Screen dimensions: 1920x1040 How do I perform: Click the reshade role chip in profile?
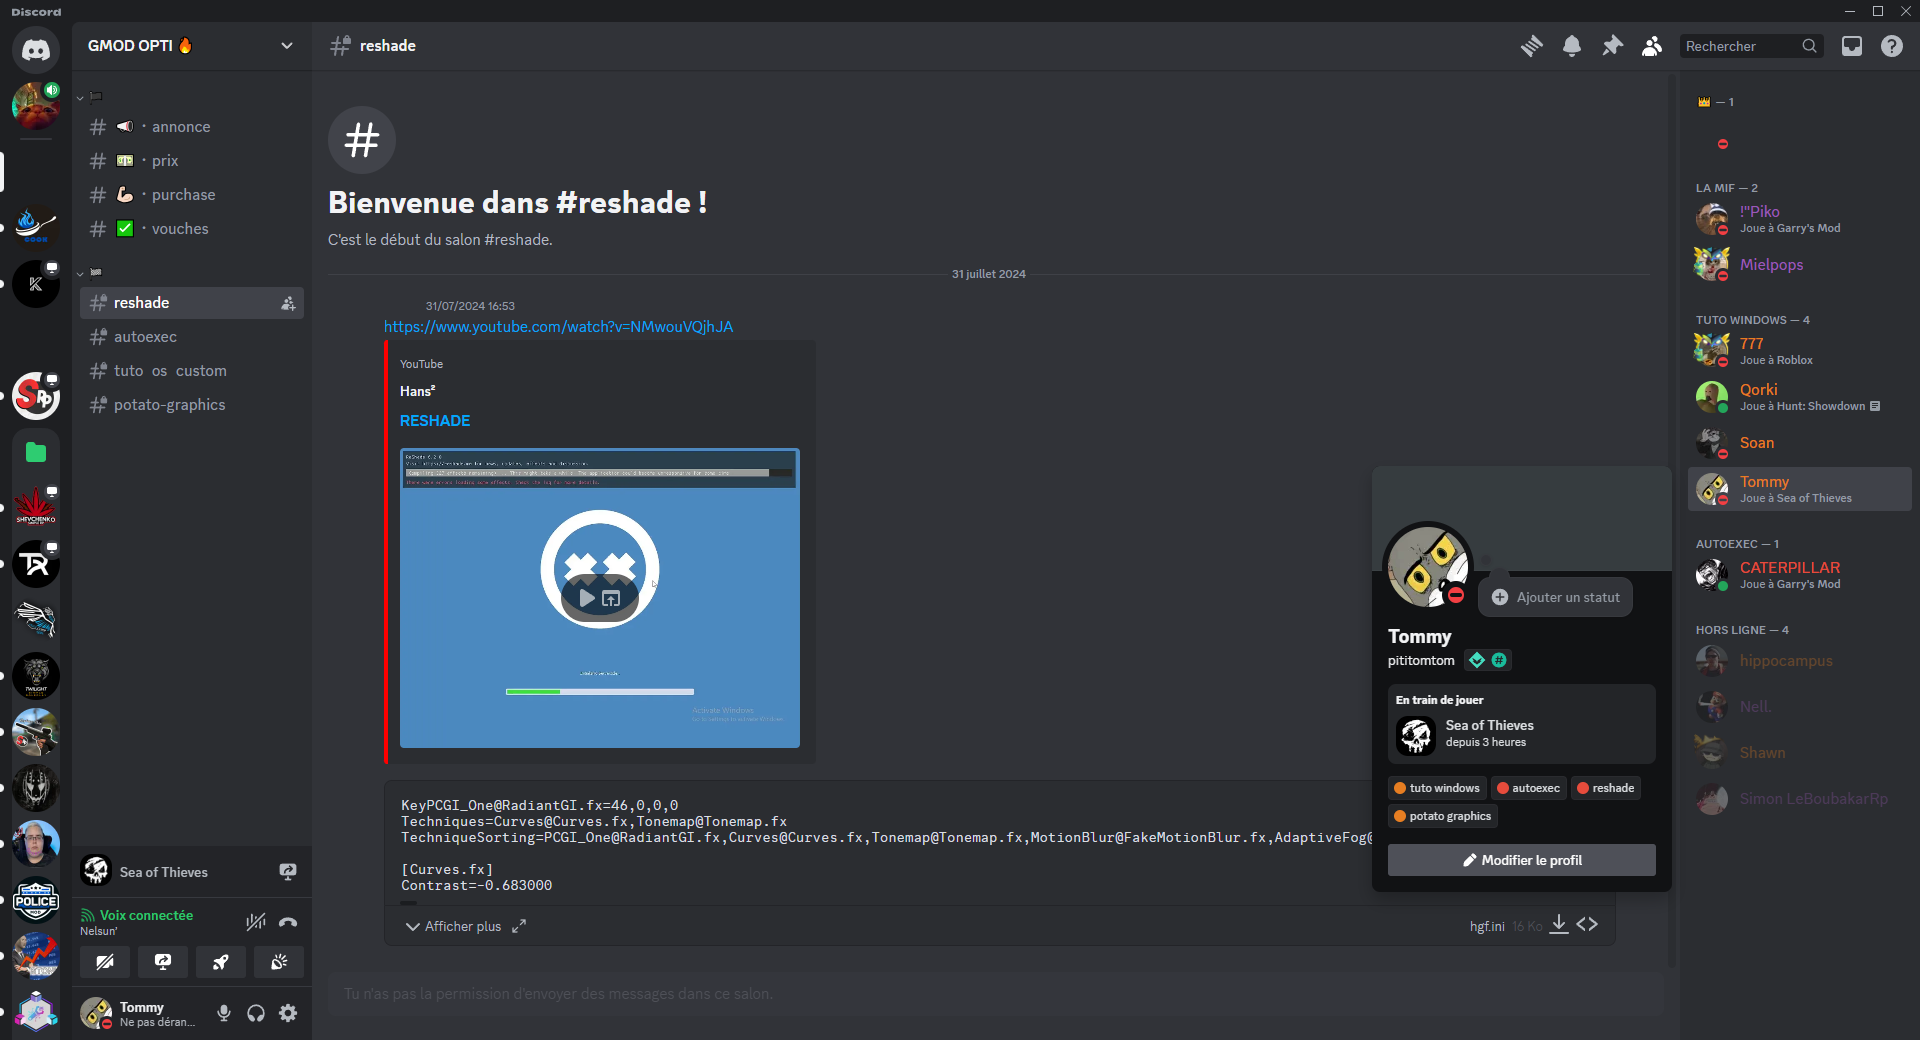coord(1606,788)
